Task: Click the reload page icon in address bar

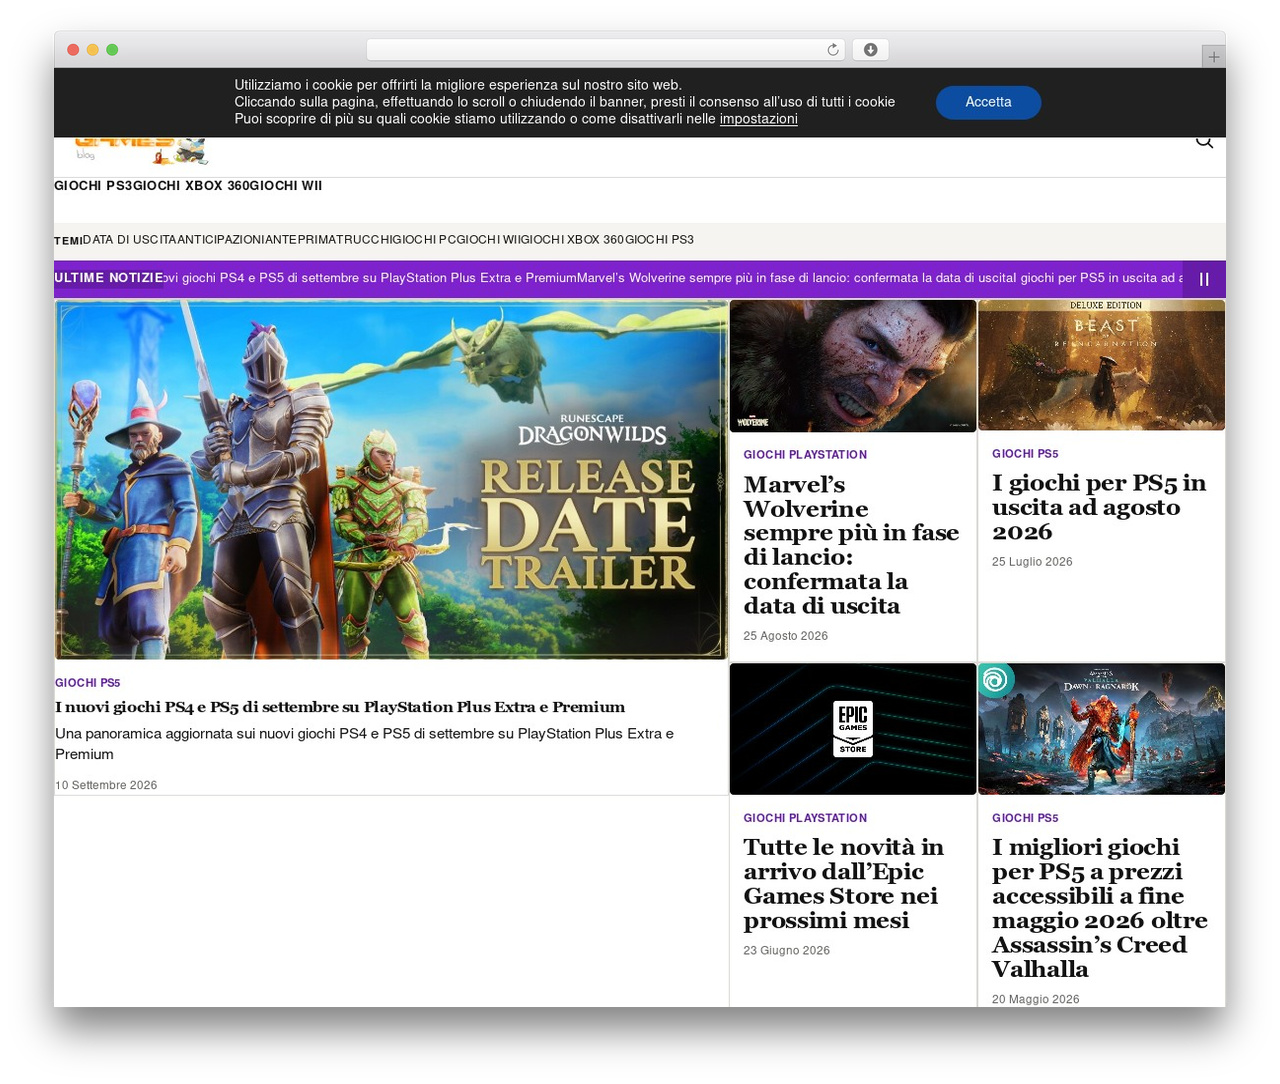Action: [x=833, y=50]
